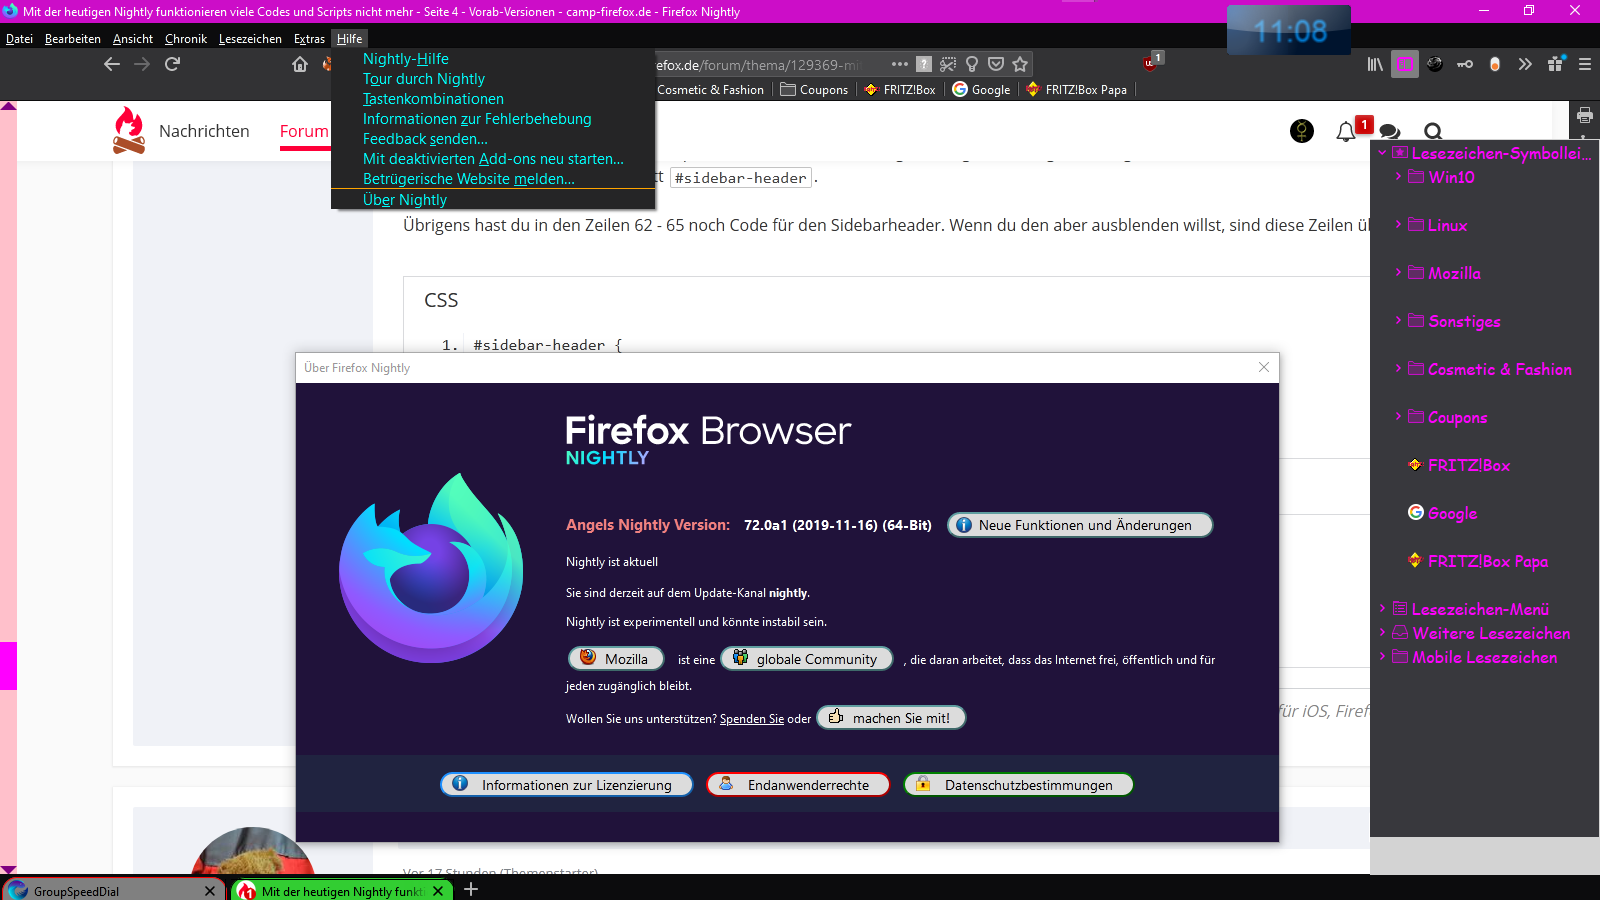The image size is (1600, 900).
Task: Open the uBlock Origin shield icon
Action: pos(1151,62)
